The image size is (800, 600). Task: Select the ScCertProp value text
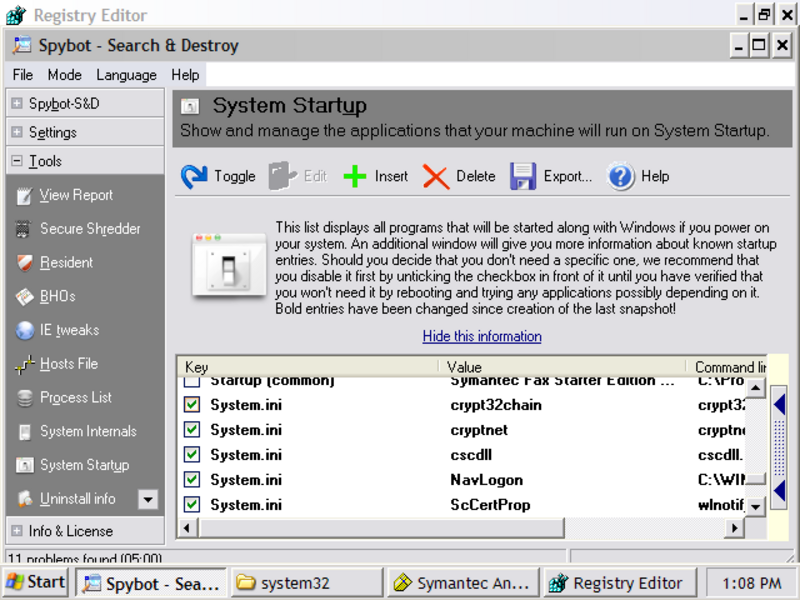490,505
